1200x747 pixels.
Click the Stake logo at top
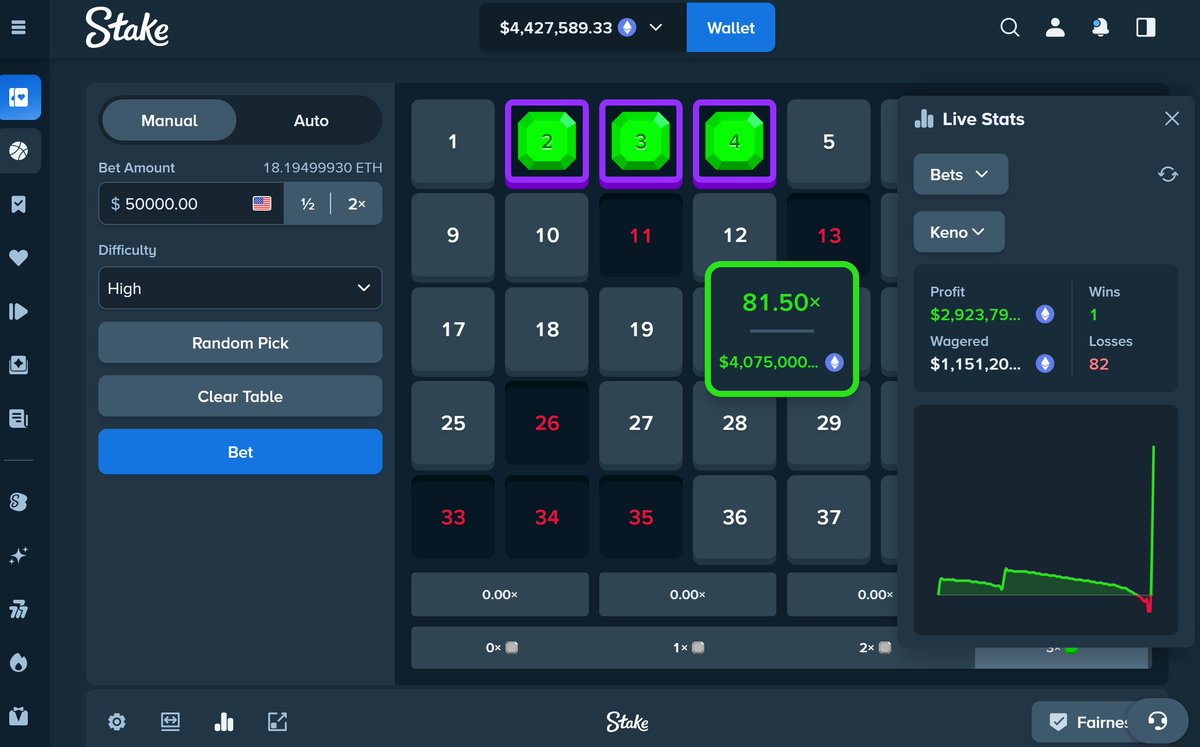(127, 27)
